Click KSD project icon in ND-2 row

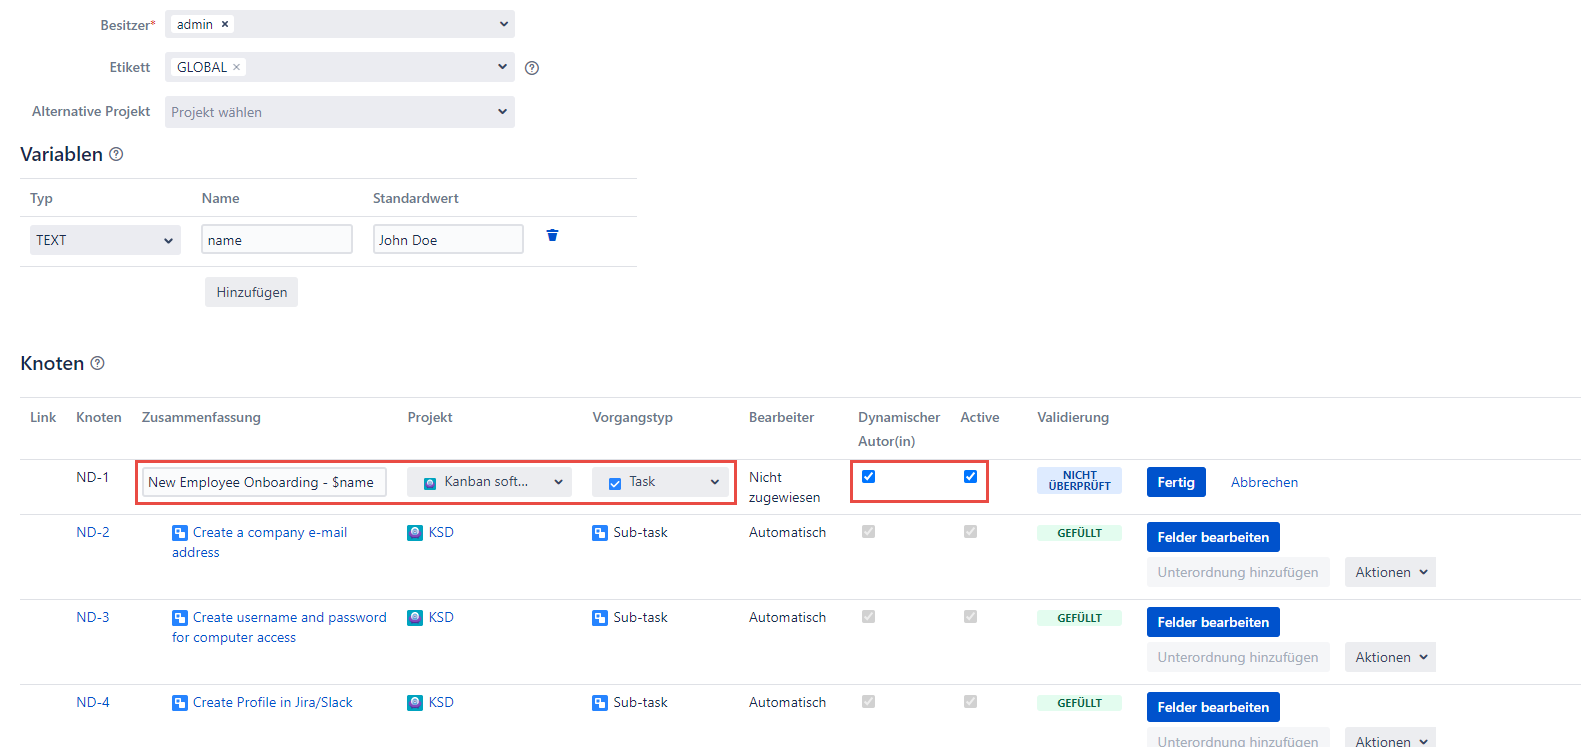coord(415,533)
